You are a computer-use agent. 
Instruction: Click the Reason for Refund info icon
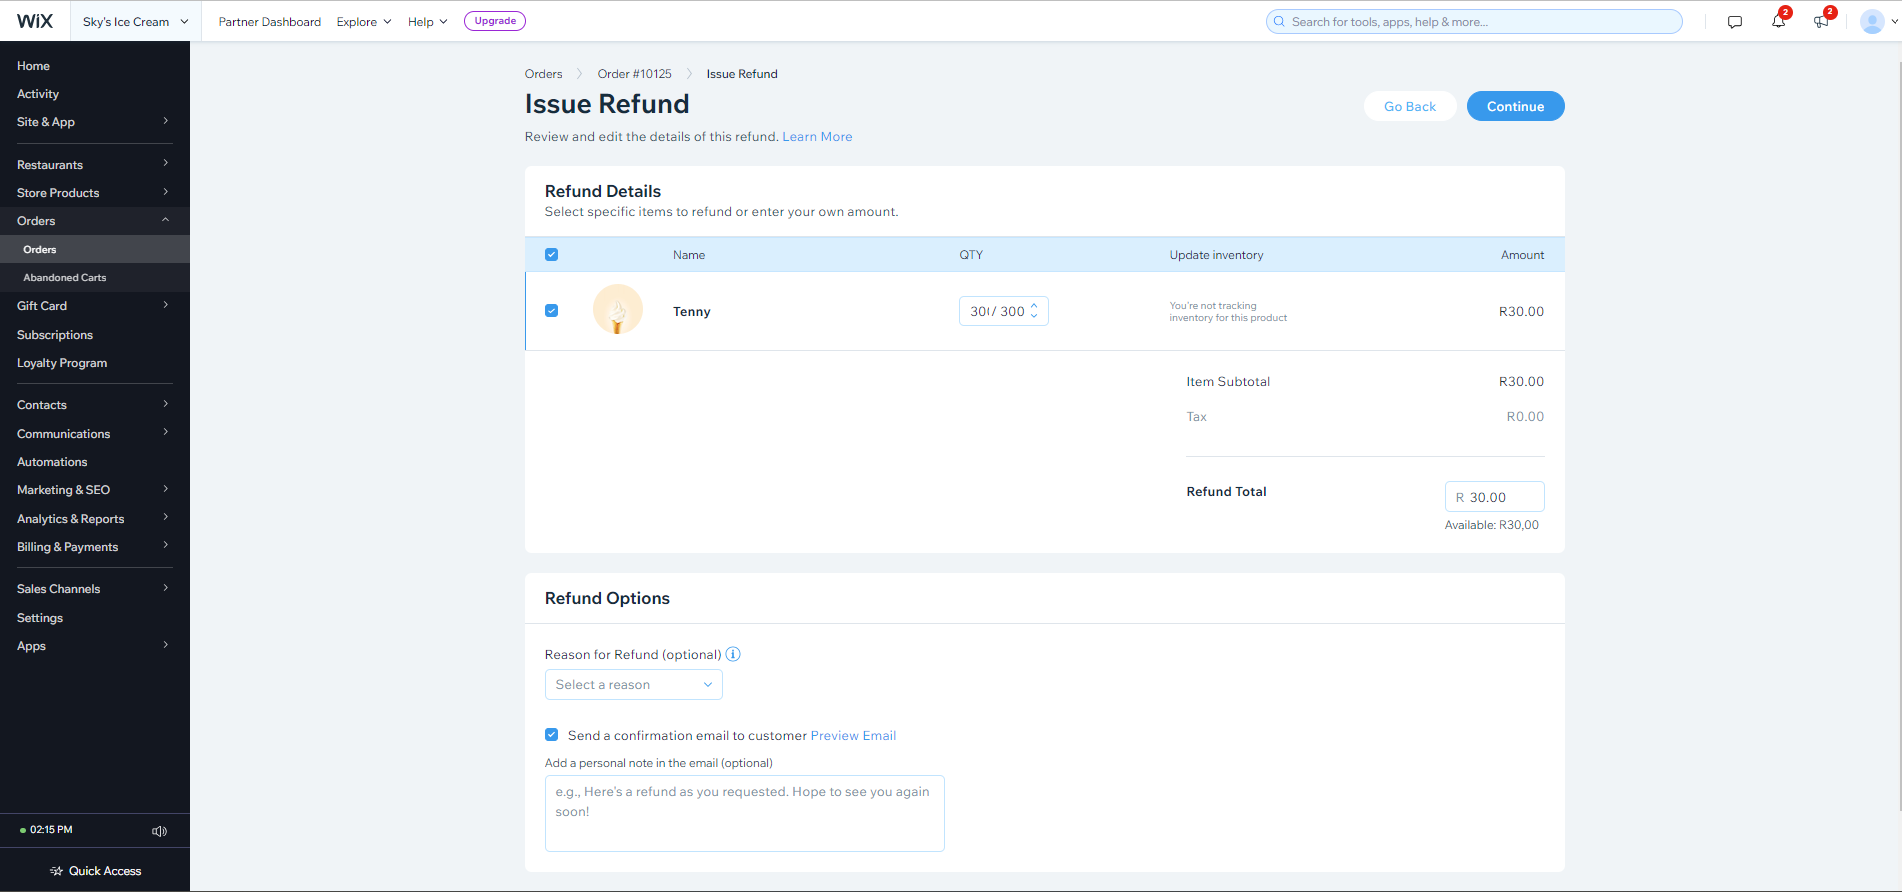(x=733, y=654)
